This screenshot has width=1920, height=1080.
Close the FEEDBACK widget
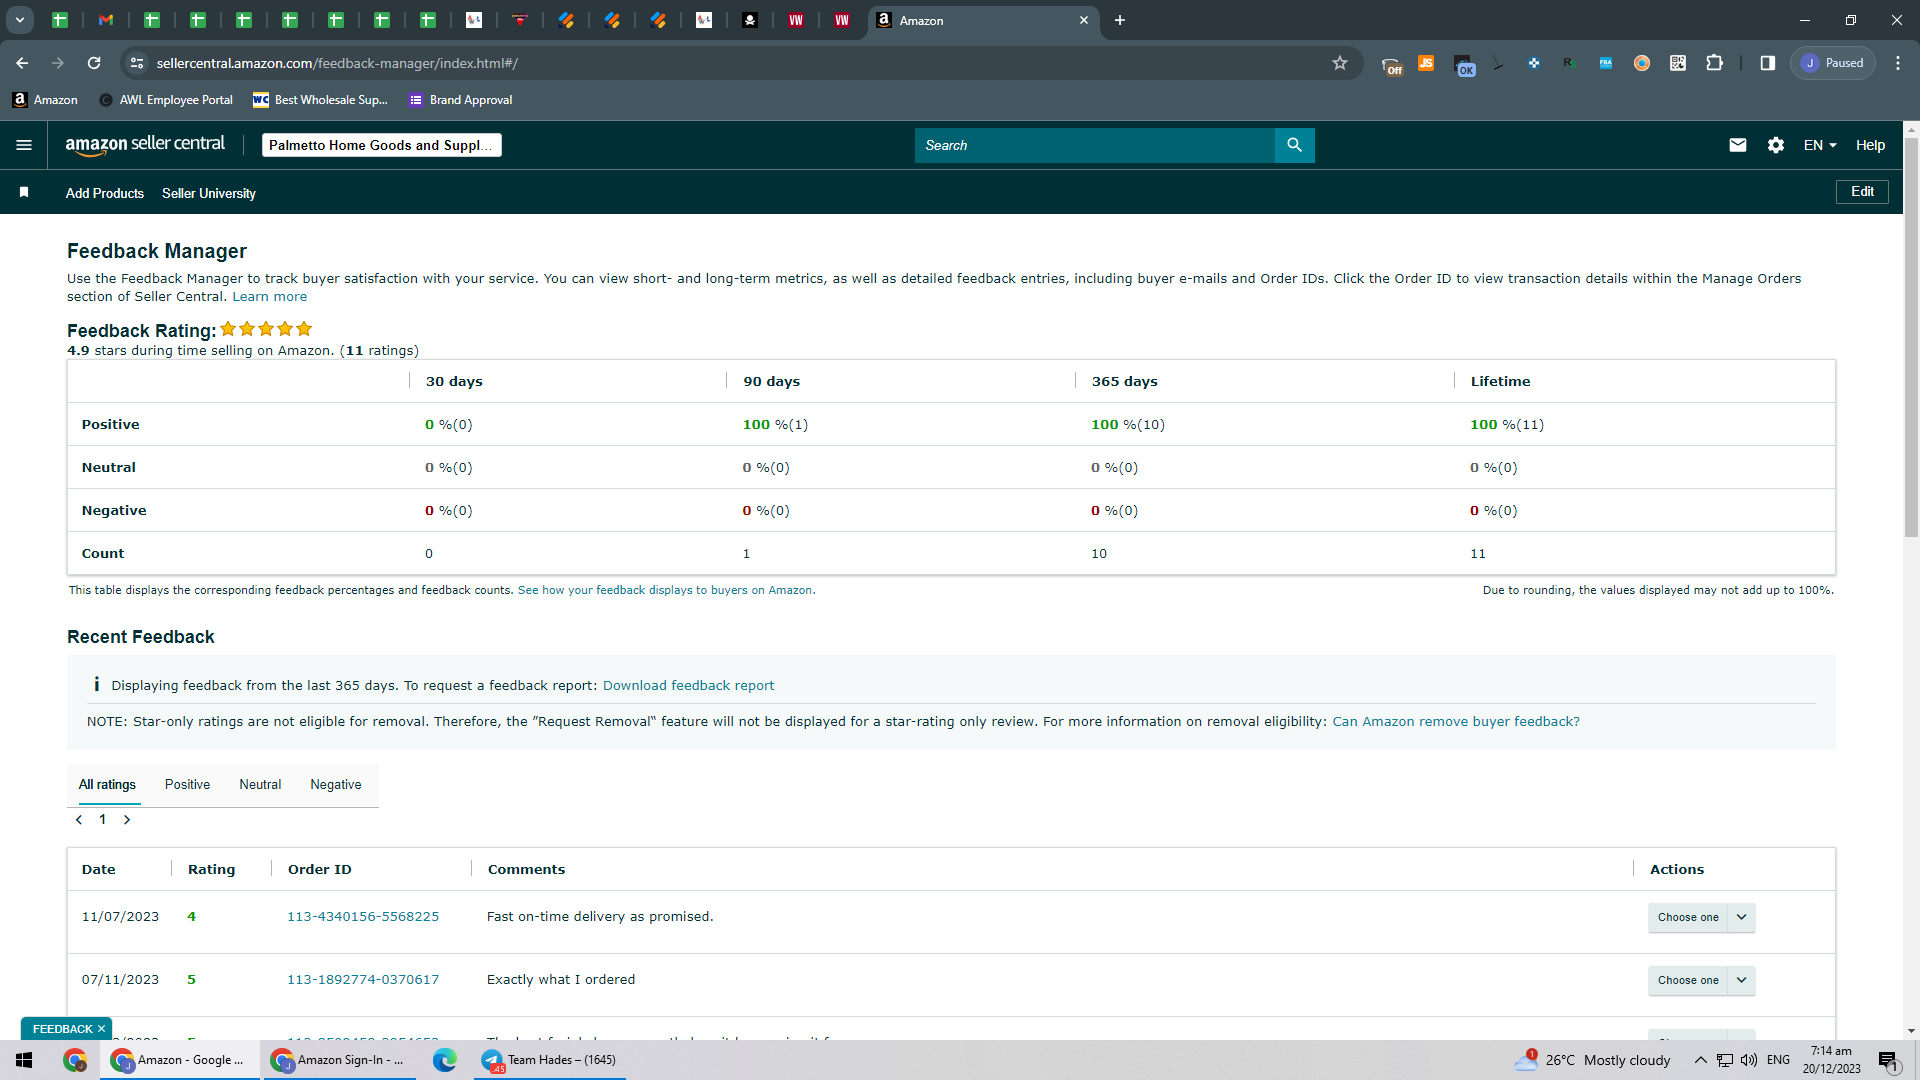(101, 1029)
